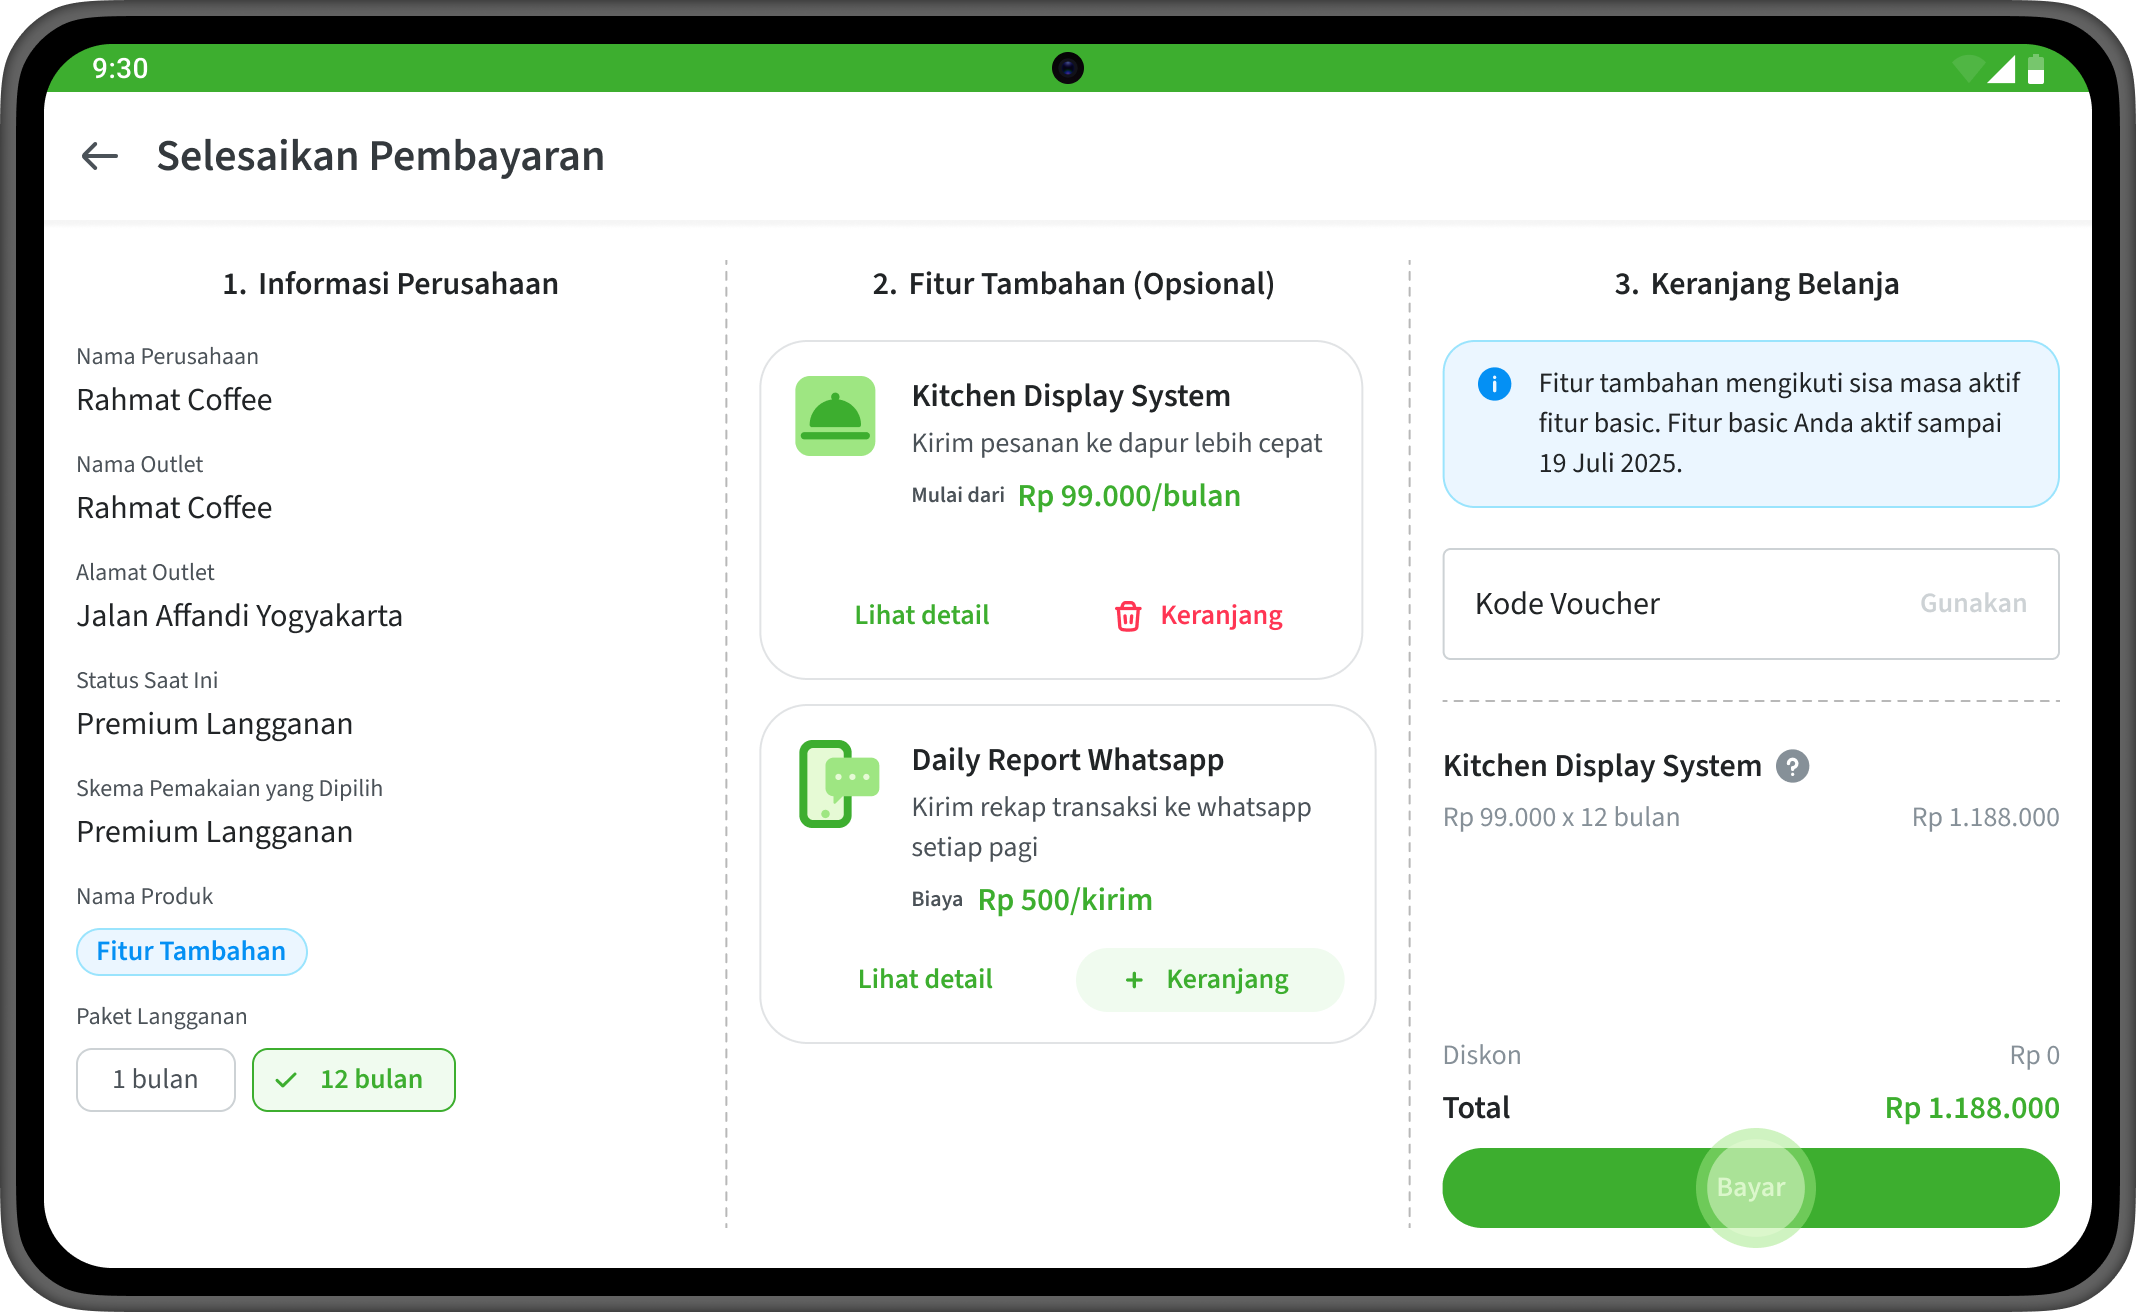Open Lihat detail for Kitchen Display System
The width and height of the screenshot is (2136, 1312).
pyautogui.click(x=922, y=616)
